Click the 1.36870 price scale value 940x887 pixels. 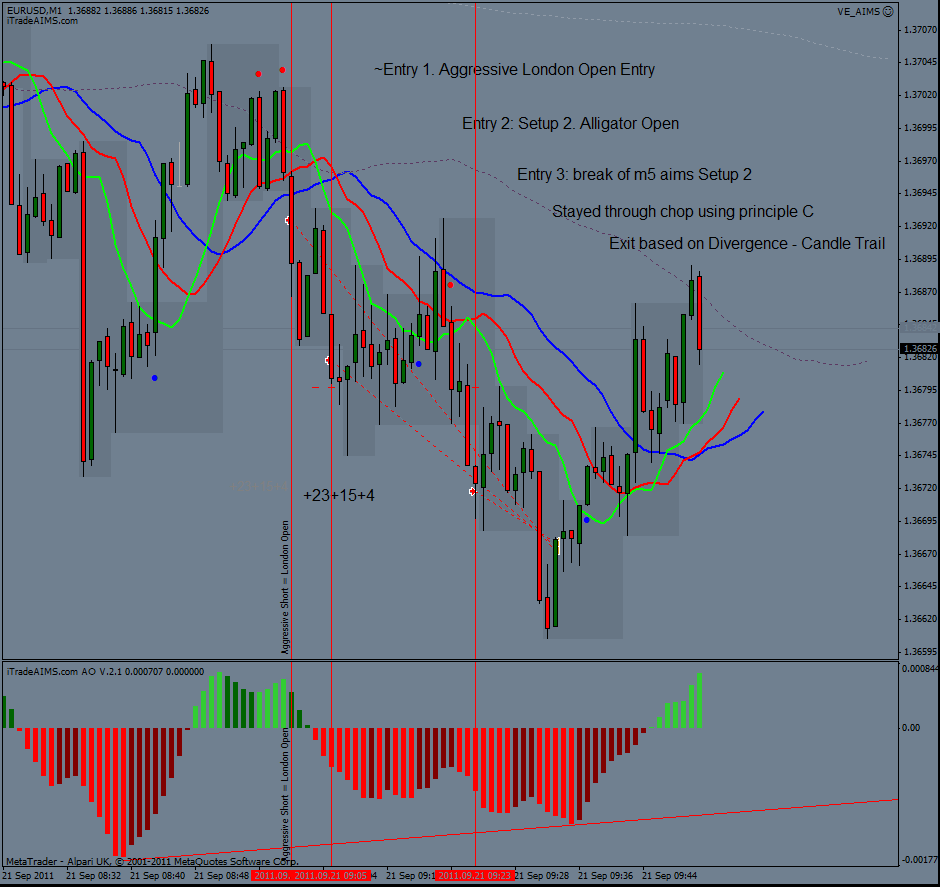[920, 292]
